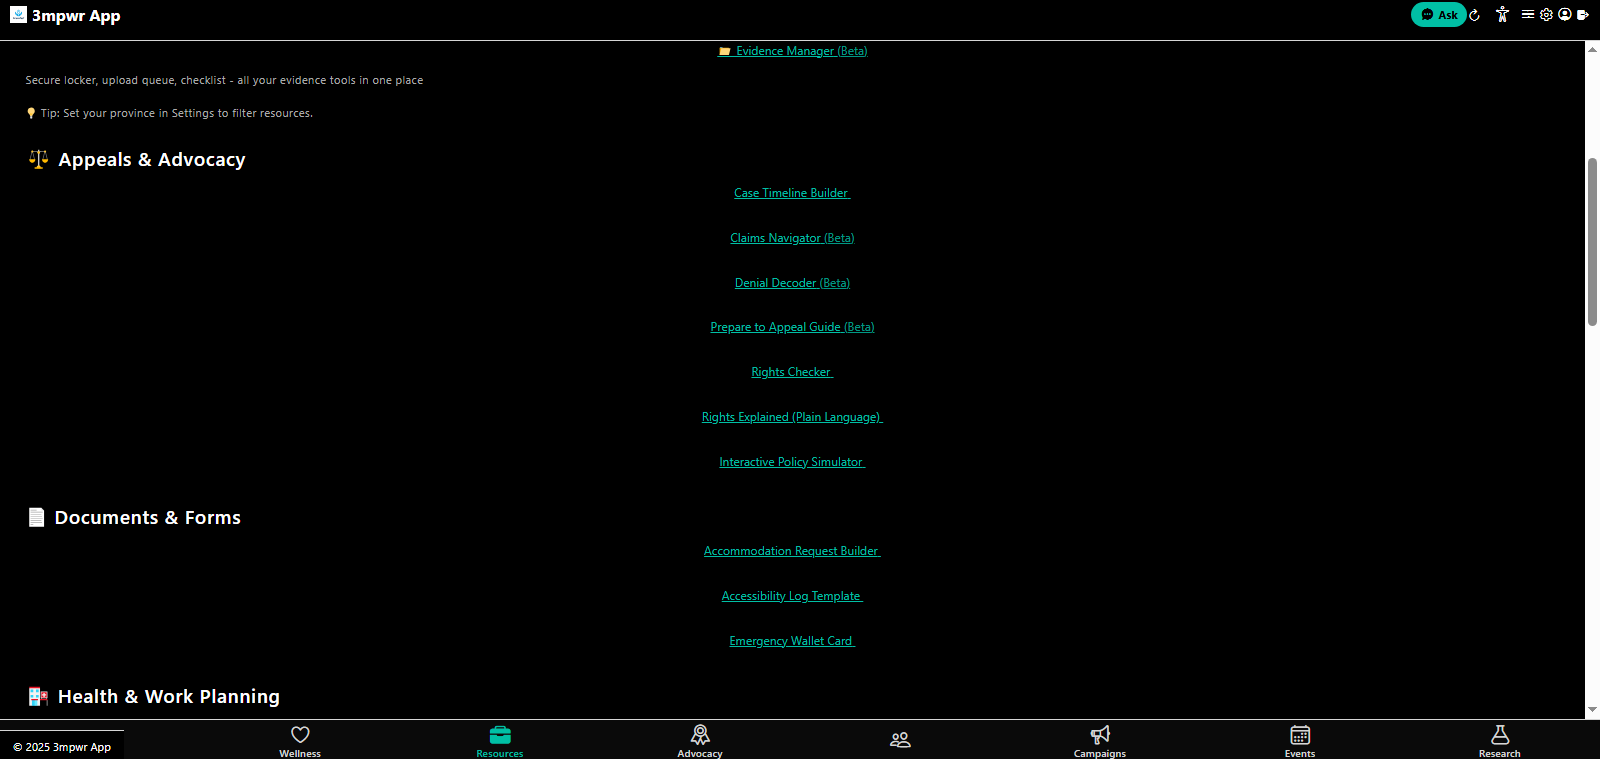This screenshot has width=1600, height=759.
Task: Go to the Wellness tab
Action: 300,741
